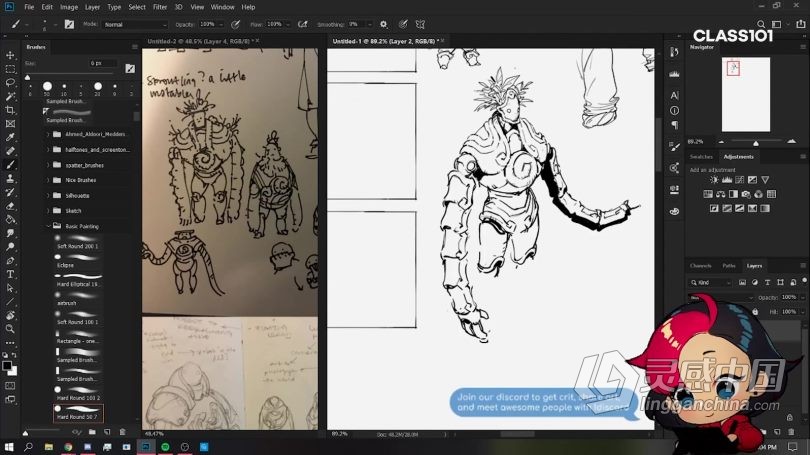Open the Search icon at top right
The height and width of the screenshot is (455, 810).
(x=760, y=24)
